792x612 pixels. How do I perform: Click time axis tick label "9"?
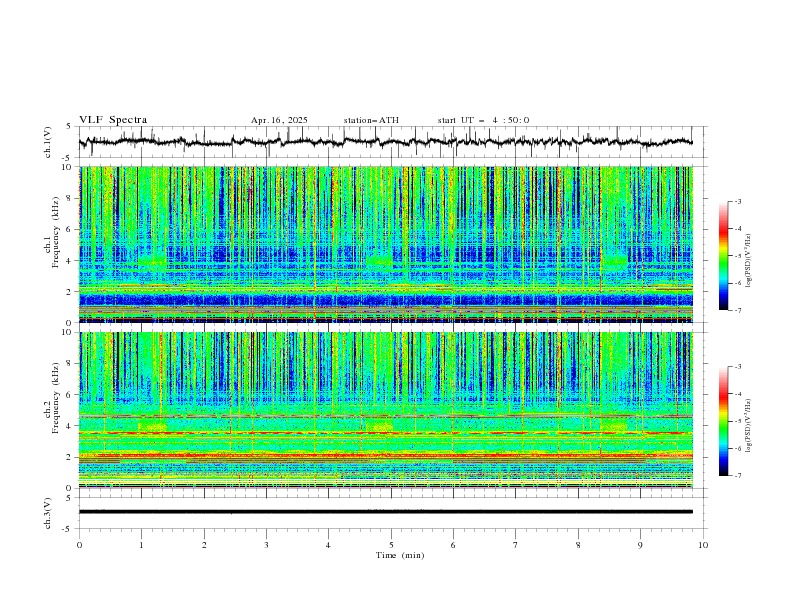(640, 545)
